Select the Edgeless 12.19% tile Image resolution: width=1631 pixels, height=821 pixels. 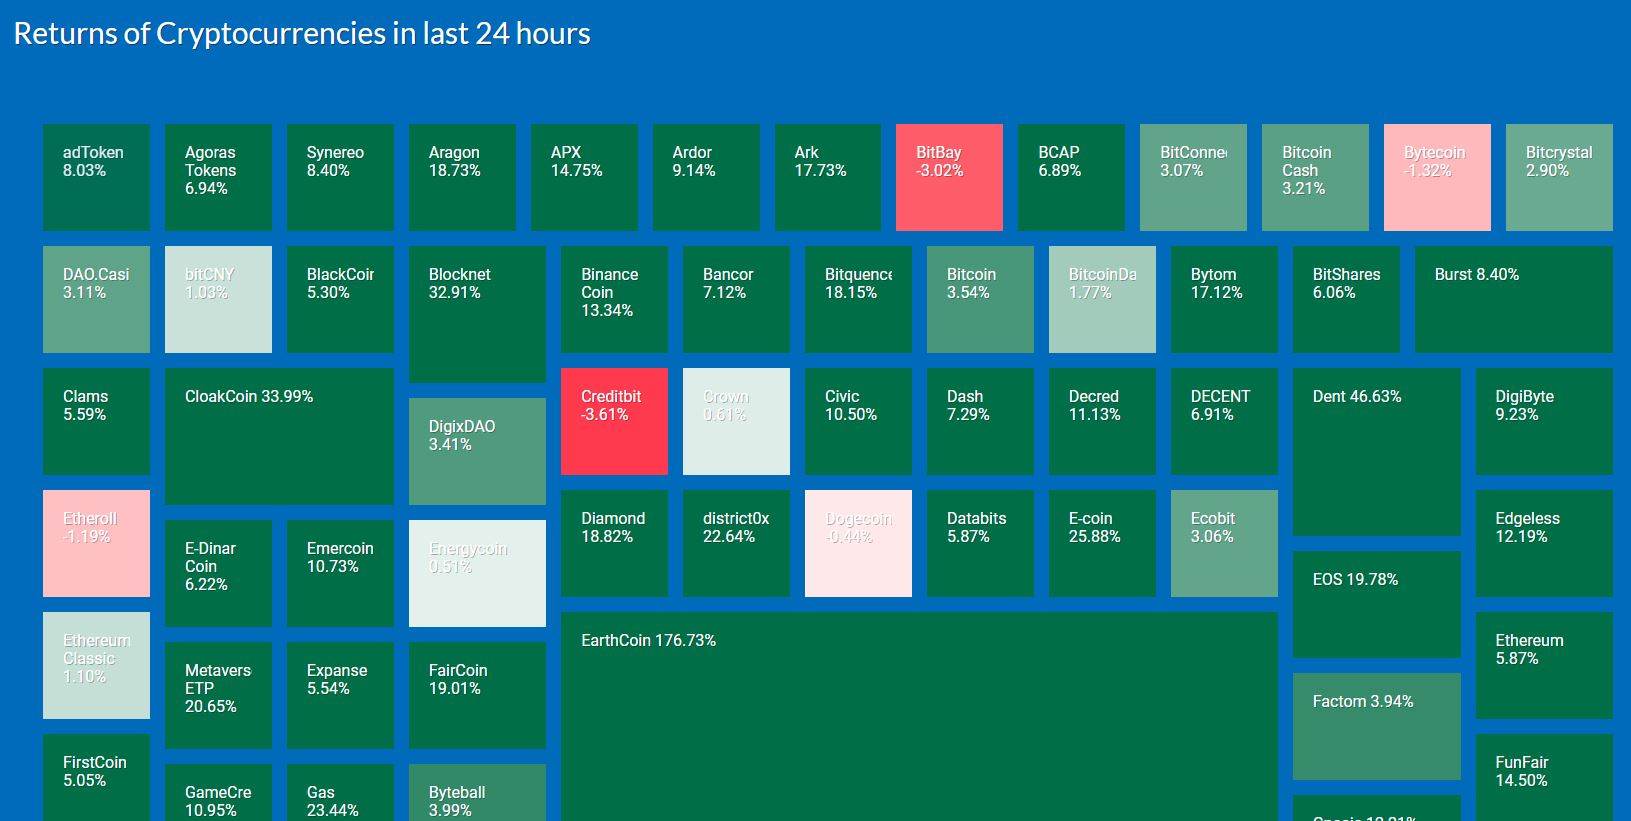(x=1544, y=543)
